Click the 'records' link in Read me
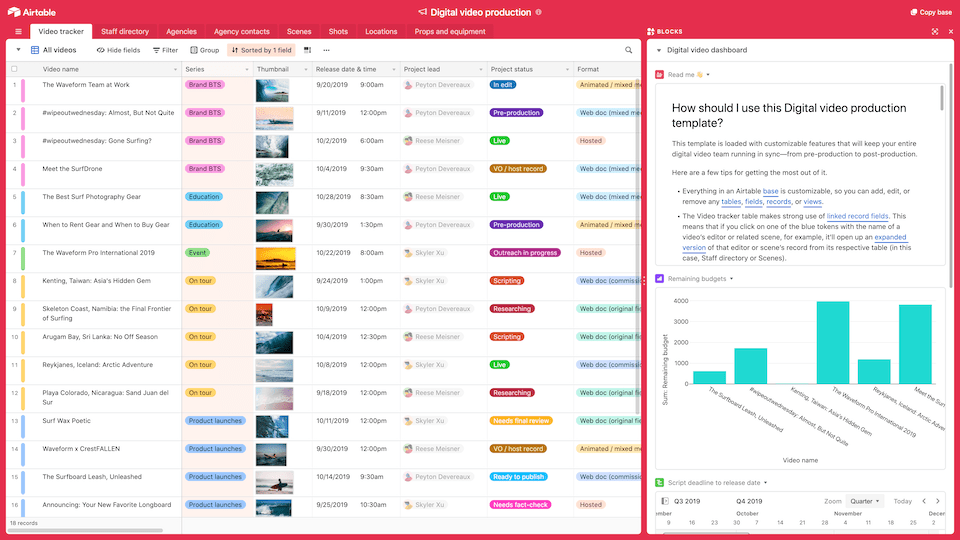 [779, 201]
